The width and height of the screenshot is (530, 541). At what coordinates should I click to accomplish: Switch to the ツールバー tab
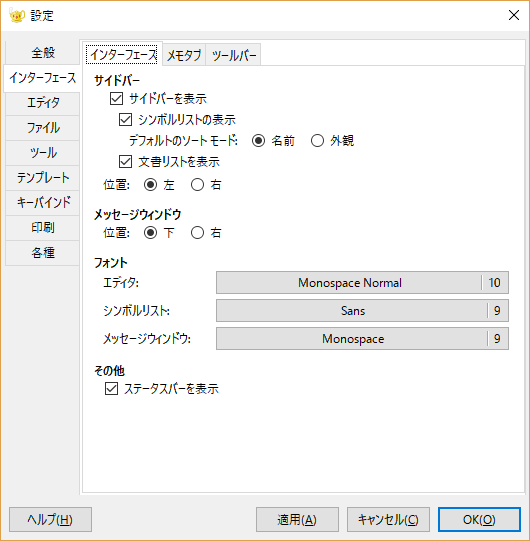tap(233, 55)
